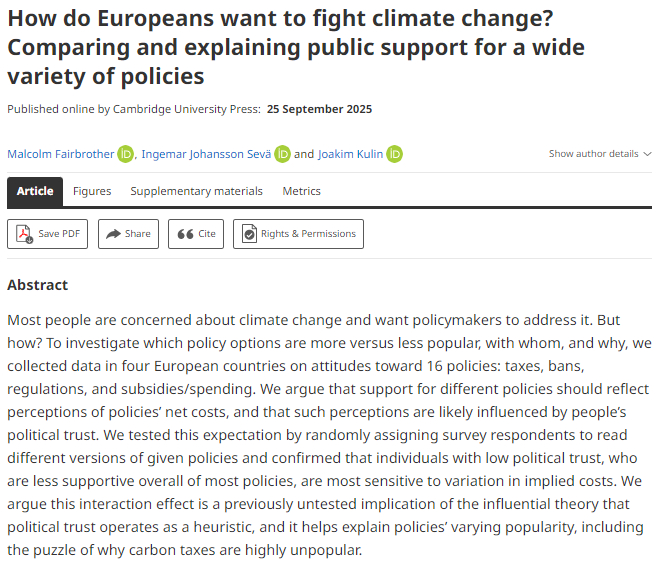Select the Article tab
This screenshot has height=566, width=659.
coord(35,191)
